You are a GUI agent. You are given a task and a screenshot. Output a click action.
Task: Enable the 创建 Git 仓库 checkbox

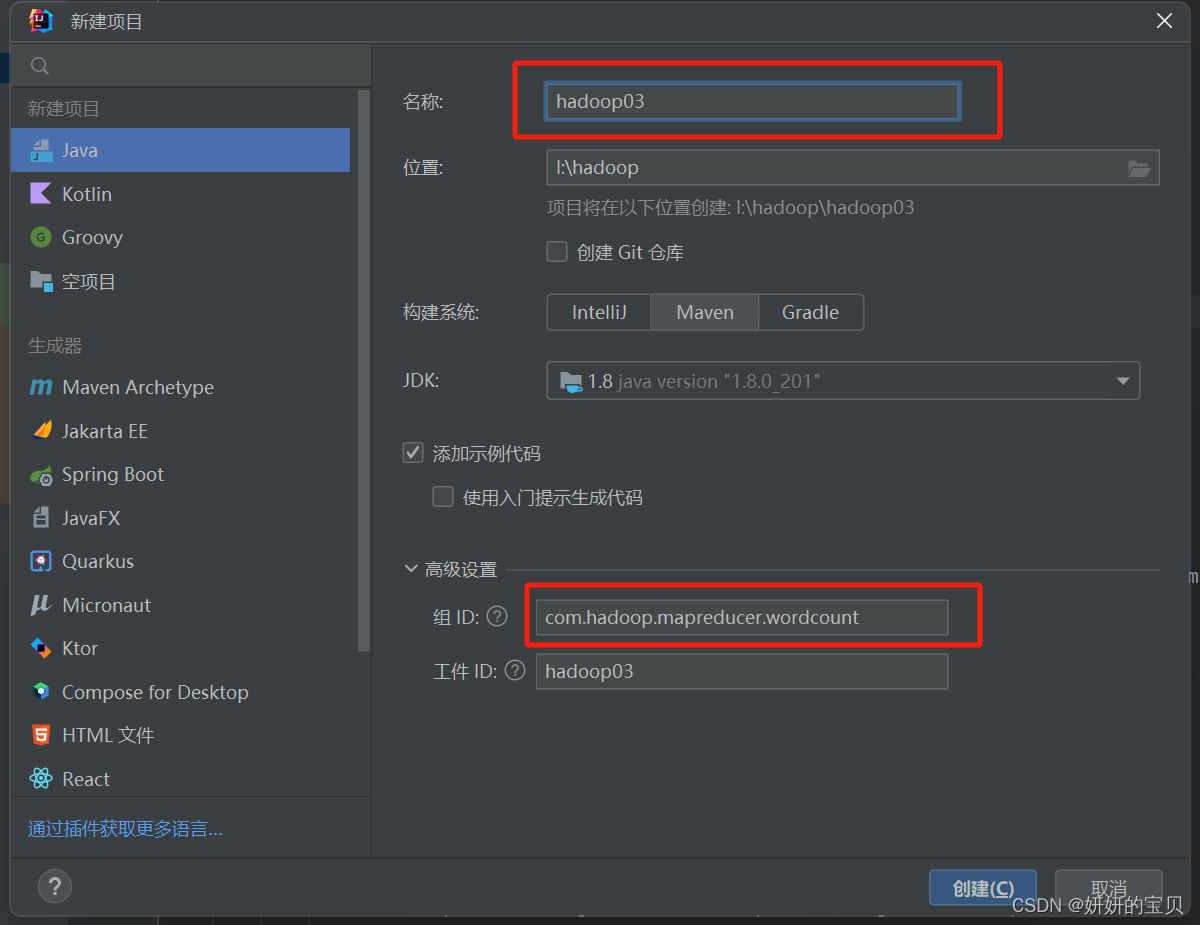point(557,252)
